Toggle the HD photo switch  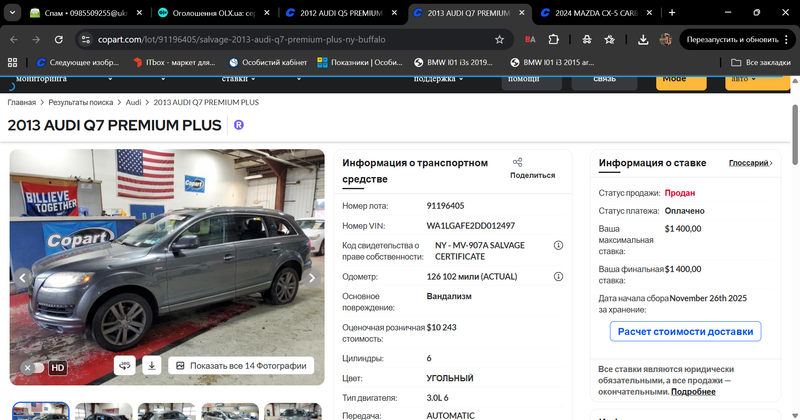(x=34, y=367)
